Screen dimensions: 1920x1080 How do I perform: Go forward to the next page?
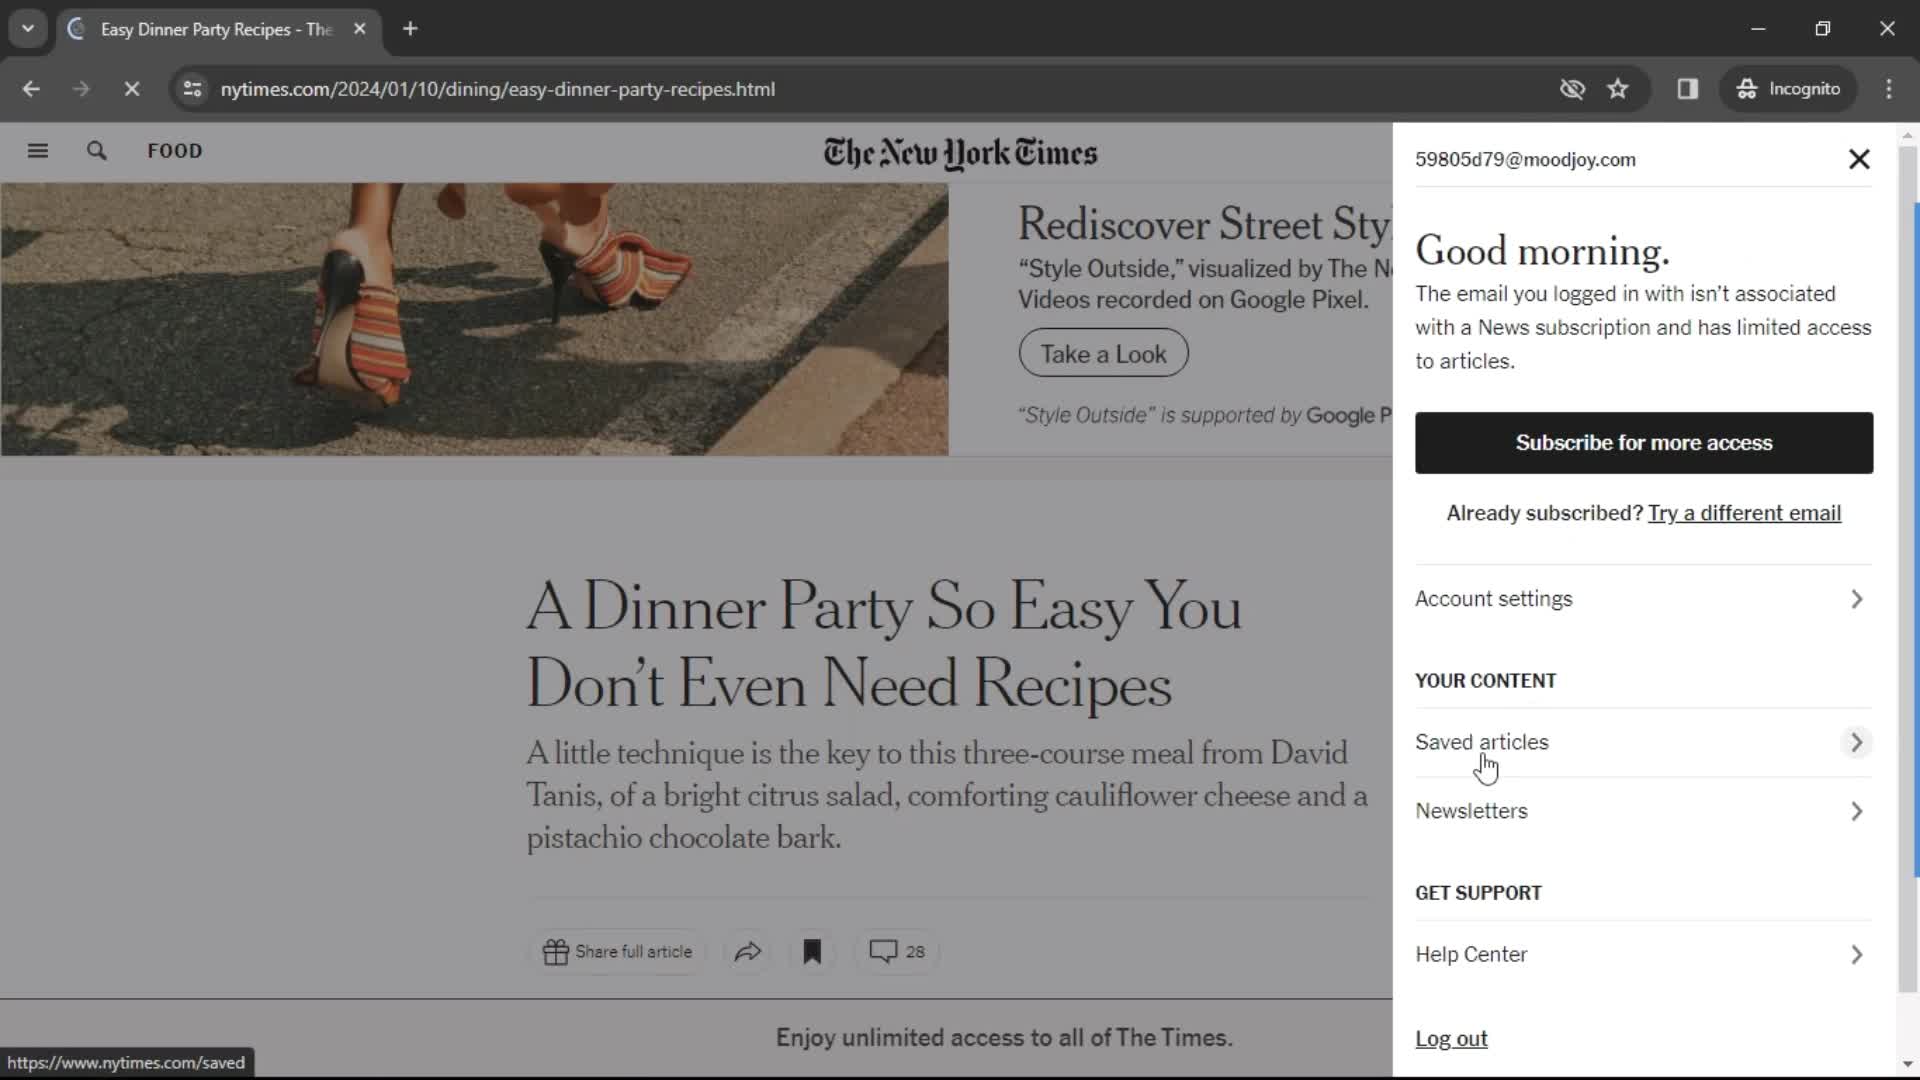pyautogui.click(x=81, y=89)
